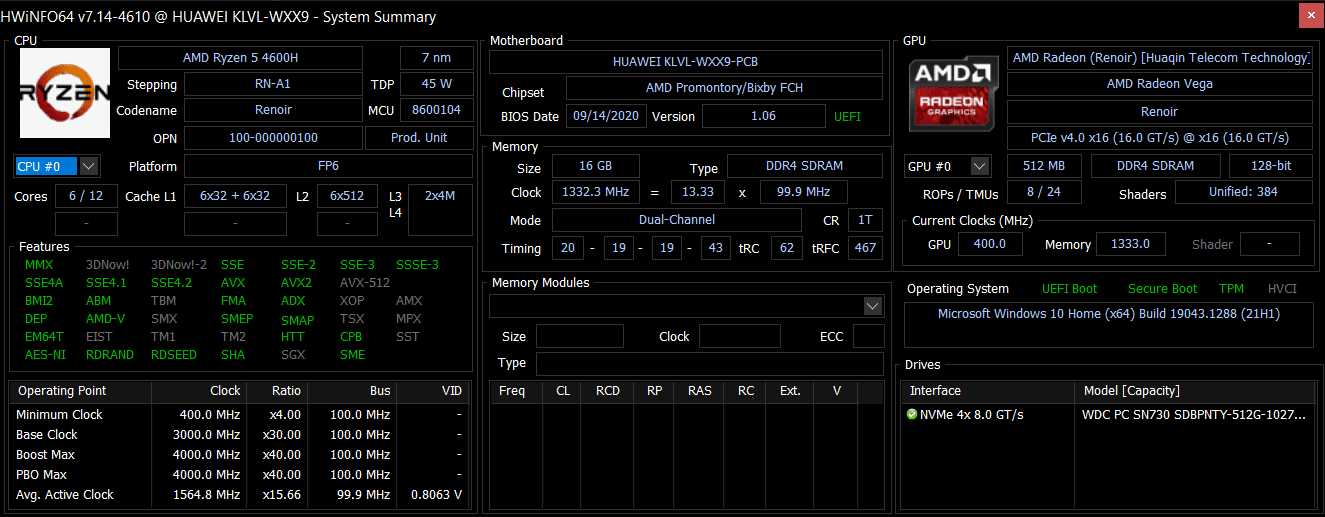1325x517 pixels.
Task: Click the AMD Radeon Graphics logo
Action: 952,93
